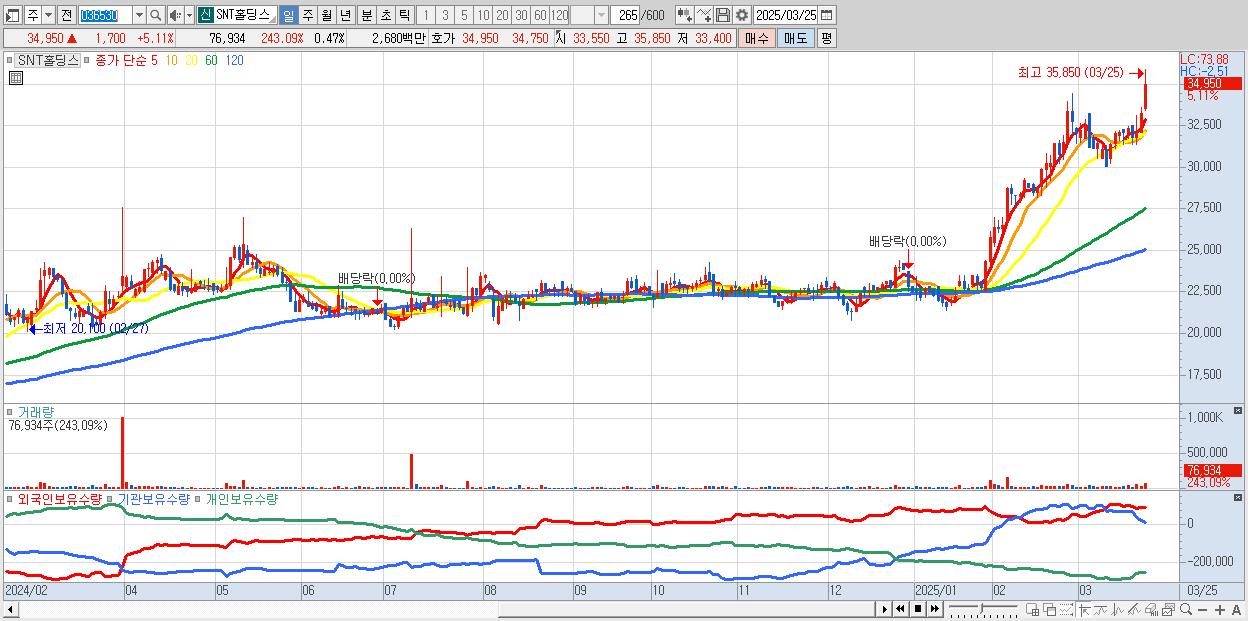The height and width of the screenshot is (621, 1248).
Task: Click the 120 interval preset button
Action: click(559, 15)
